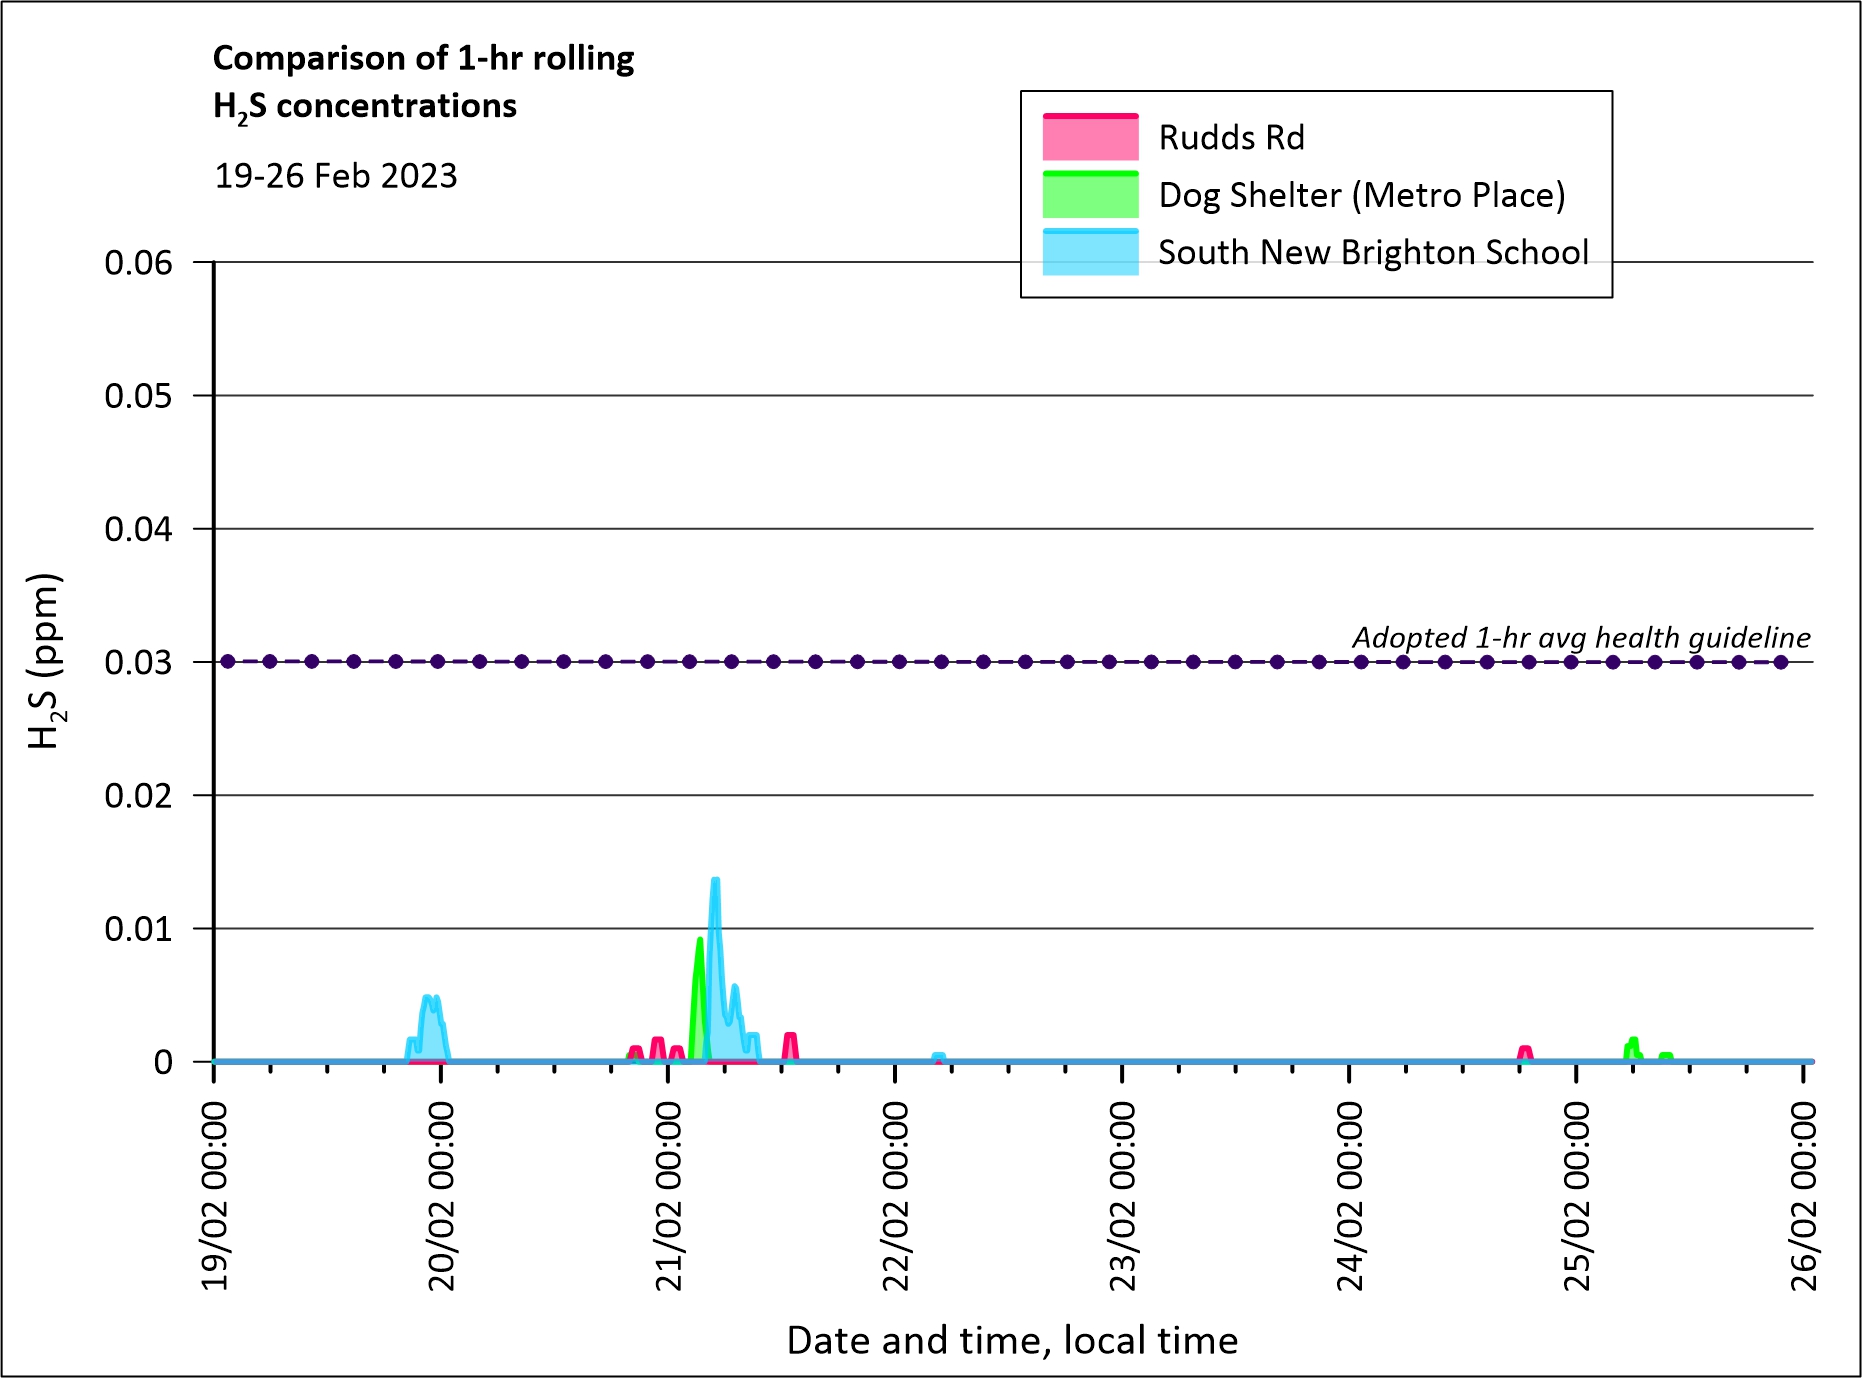Viewport: 1862px width, 1378px height.
Task: Click the green Dog Shelter legend swatch
Action: (1090, 195)
